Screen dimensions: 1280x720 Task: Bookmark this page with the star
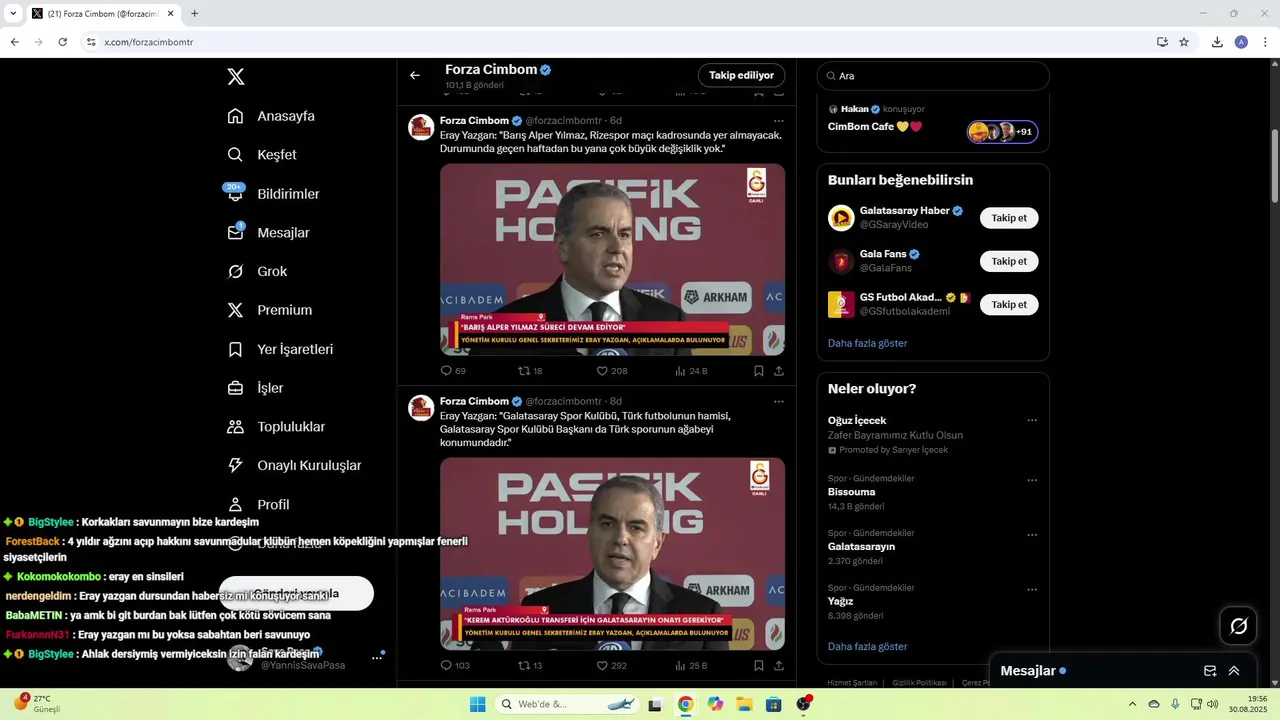[1184, 42]
